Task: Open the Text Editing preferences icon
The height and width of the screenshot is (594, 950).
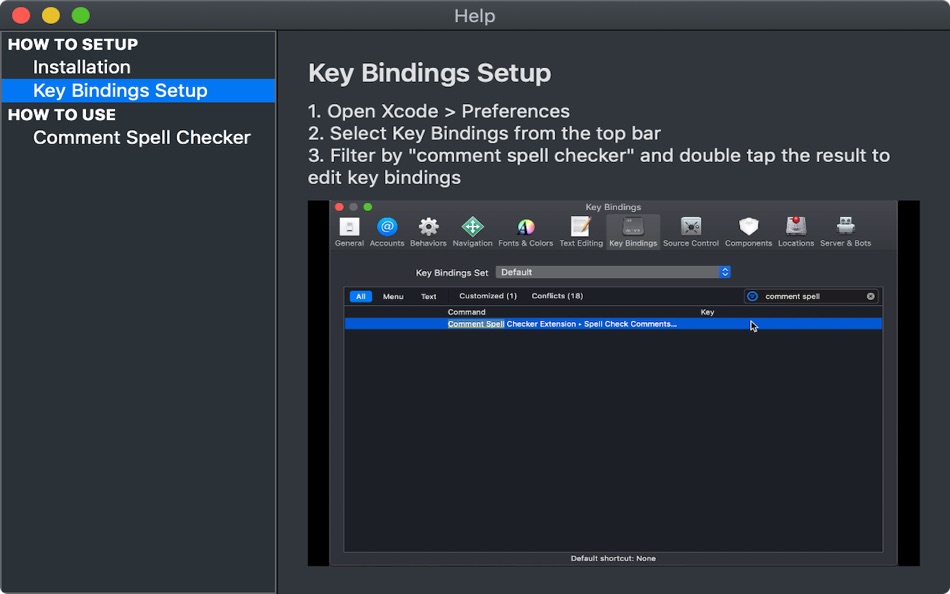Action: (581, 232)
